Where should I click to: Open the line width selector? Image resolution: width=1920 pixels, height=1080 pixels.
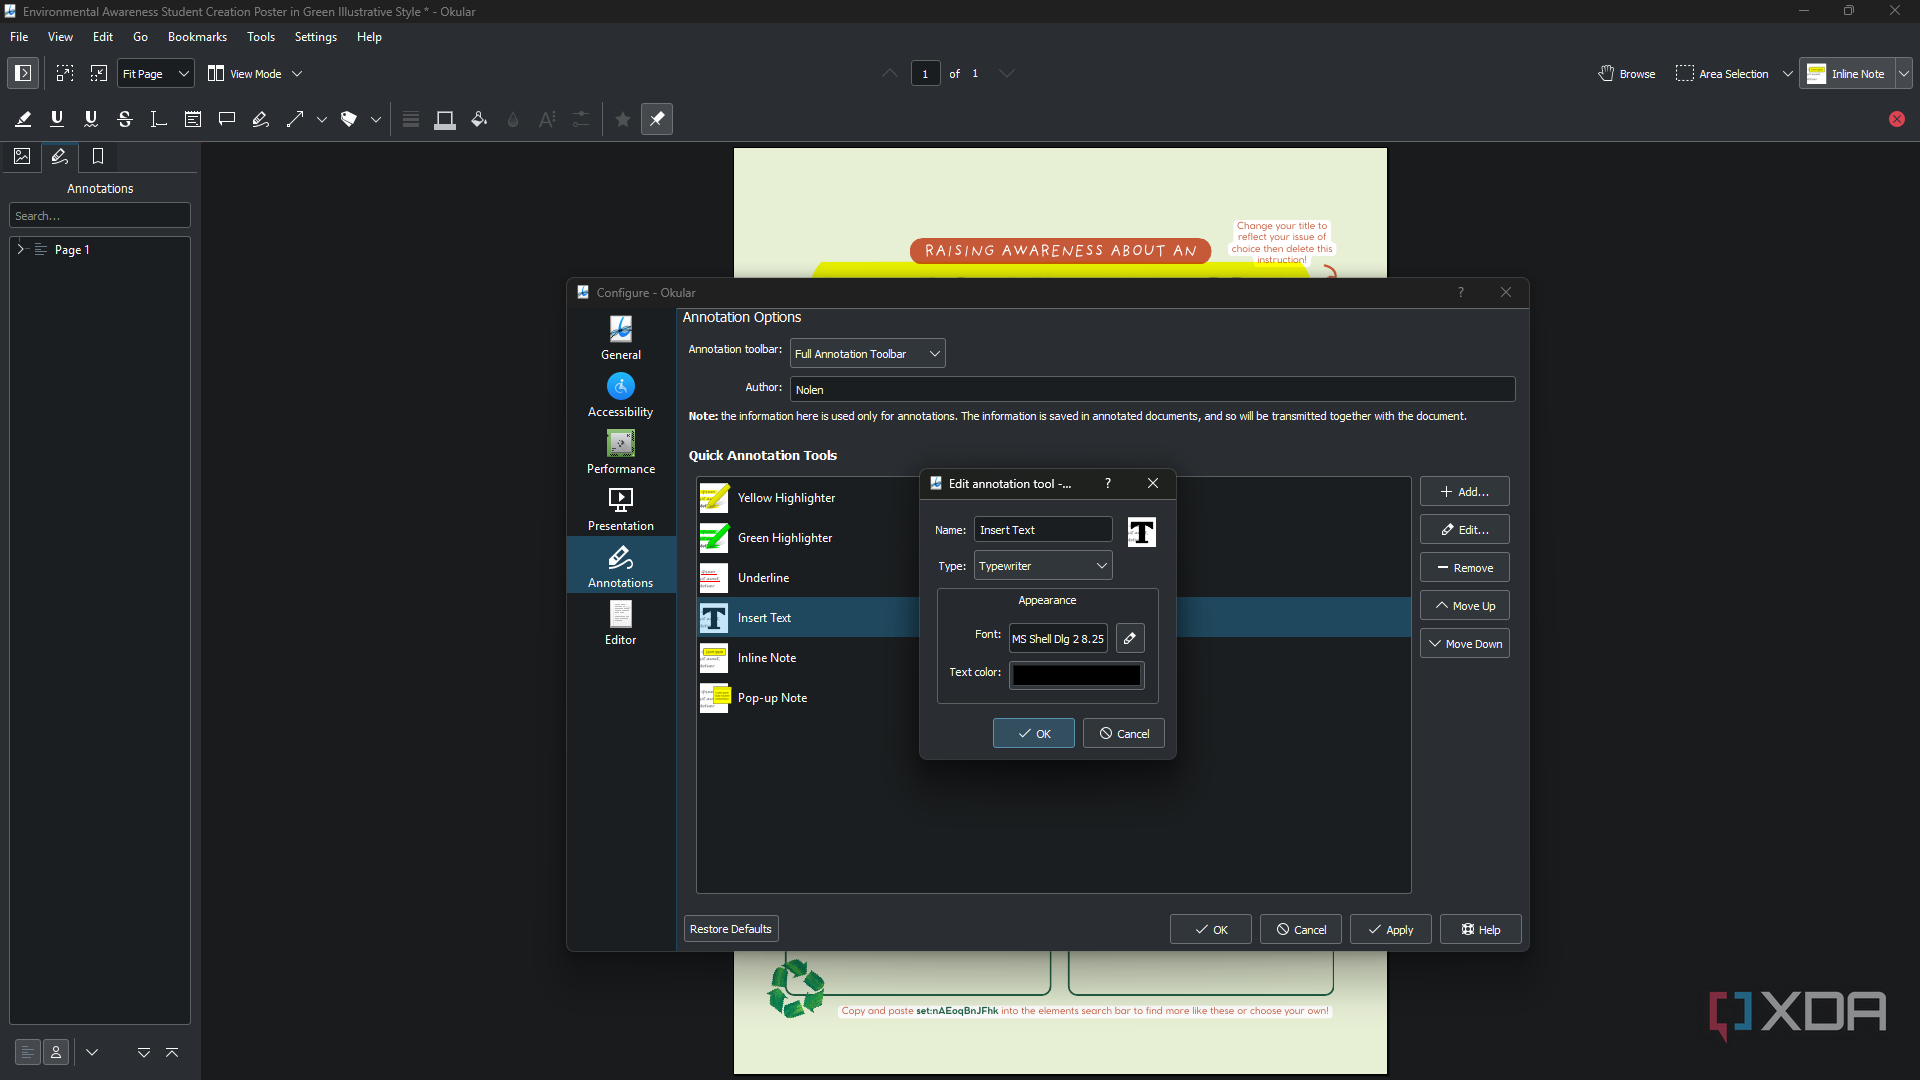click(x=411, y=119)
